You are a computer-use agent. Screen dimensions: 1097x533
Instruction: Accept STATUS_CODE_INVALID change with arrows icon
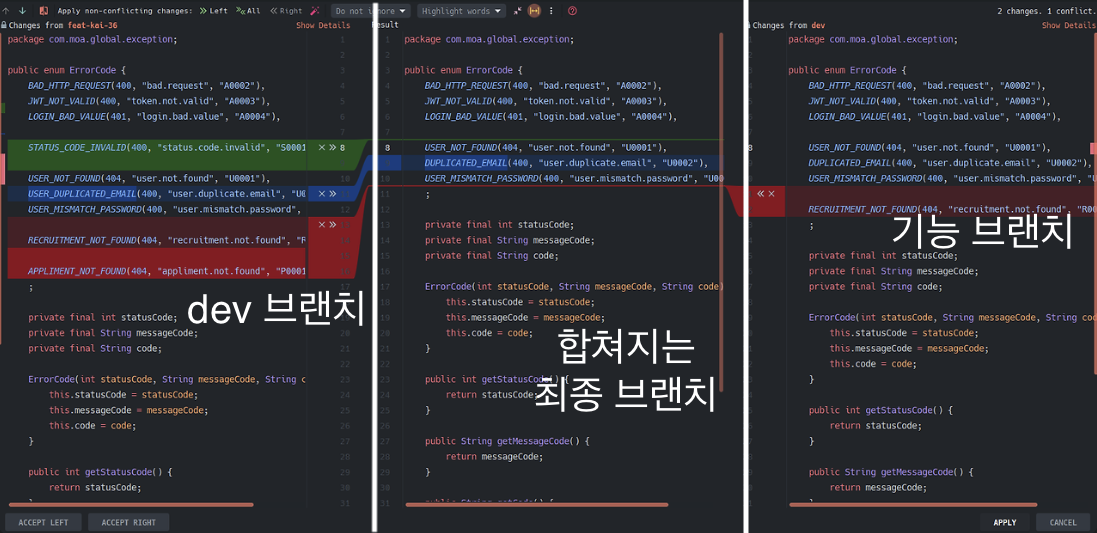[x=332, y=148]
